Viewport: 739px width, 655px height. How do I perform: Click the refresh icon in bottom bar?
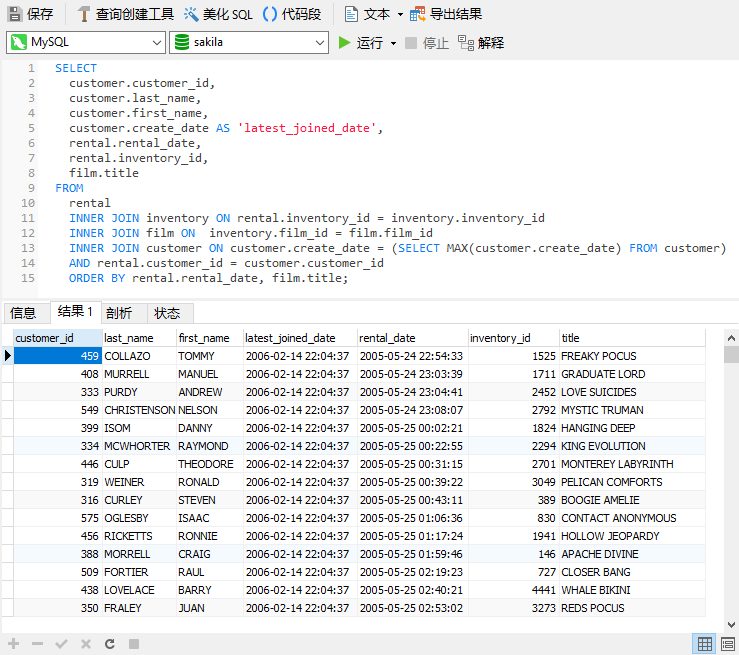pos(110,644)
